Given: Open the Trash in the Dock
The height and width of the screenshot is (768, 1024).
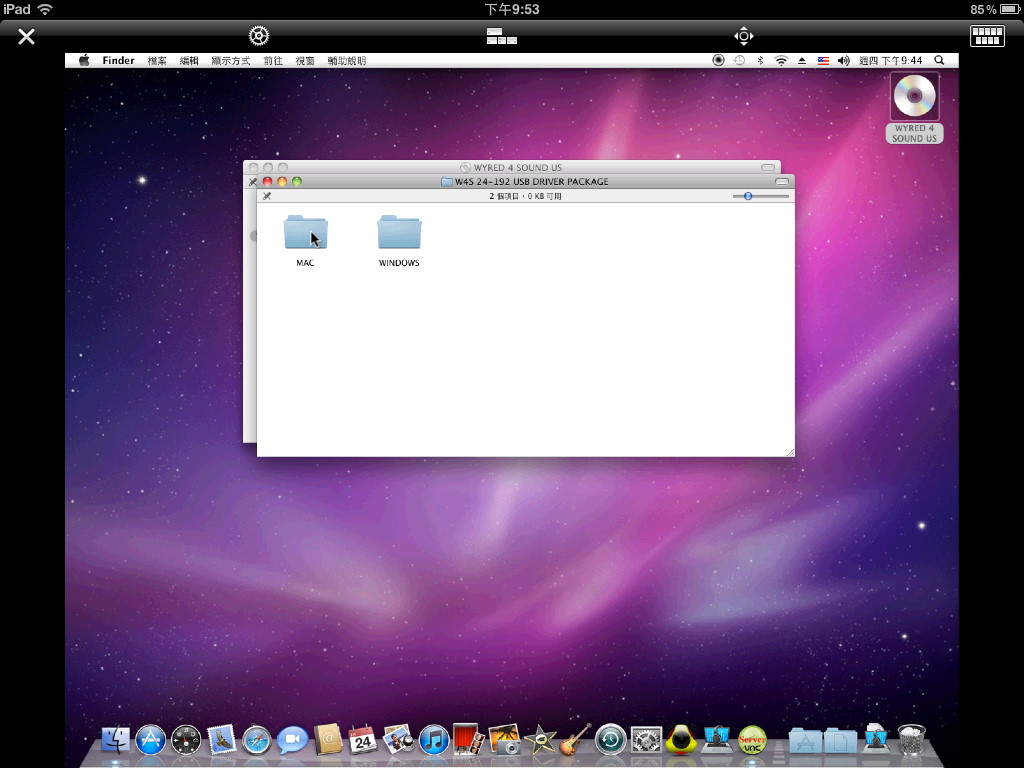Looking at the screenshot, I should [911, 741].
